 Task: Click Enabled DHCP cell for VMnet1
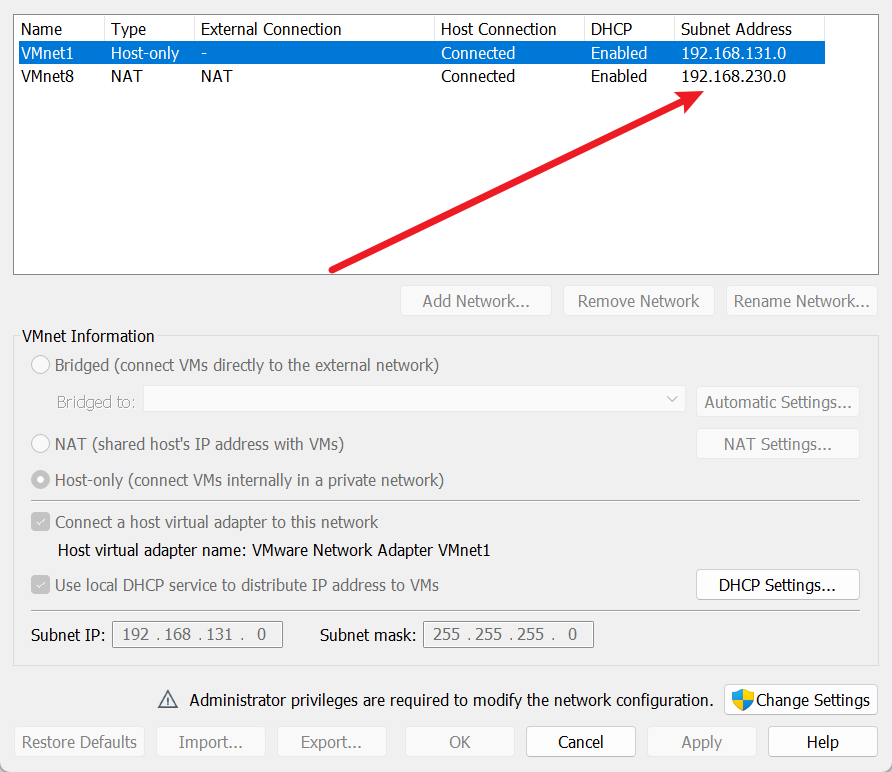tap(619, 53)
